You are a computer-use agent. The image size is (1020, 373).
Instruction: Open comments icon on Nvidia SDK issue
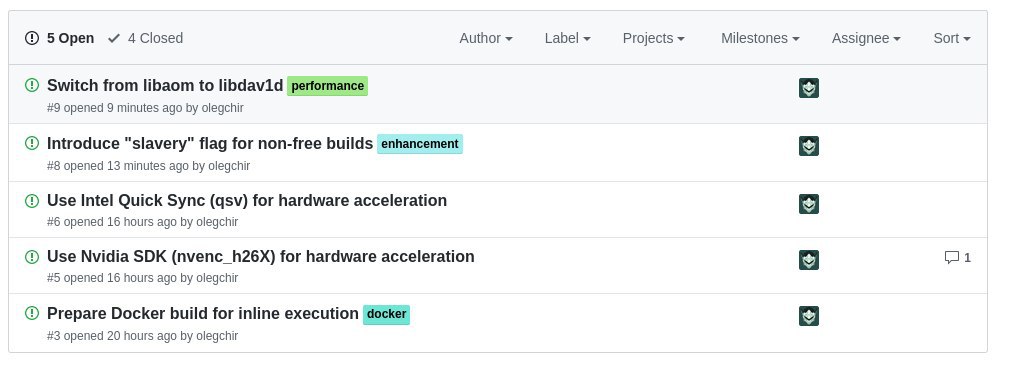pos(958,258)
